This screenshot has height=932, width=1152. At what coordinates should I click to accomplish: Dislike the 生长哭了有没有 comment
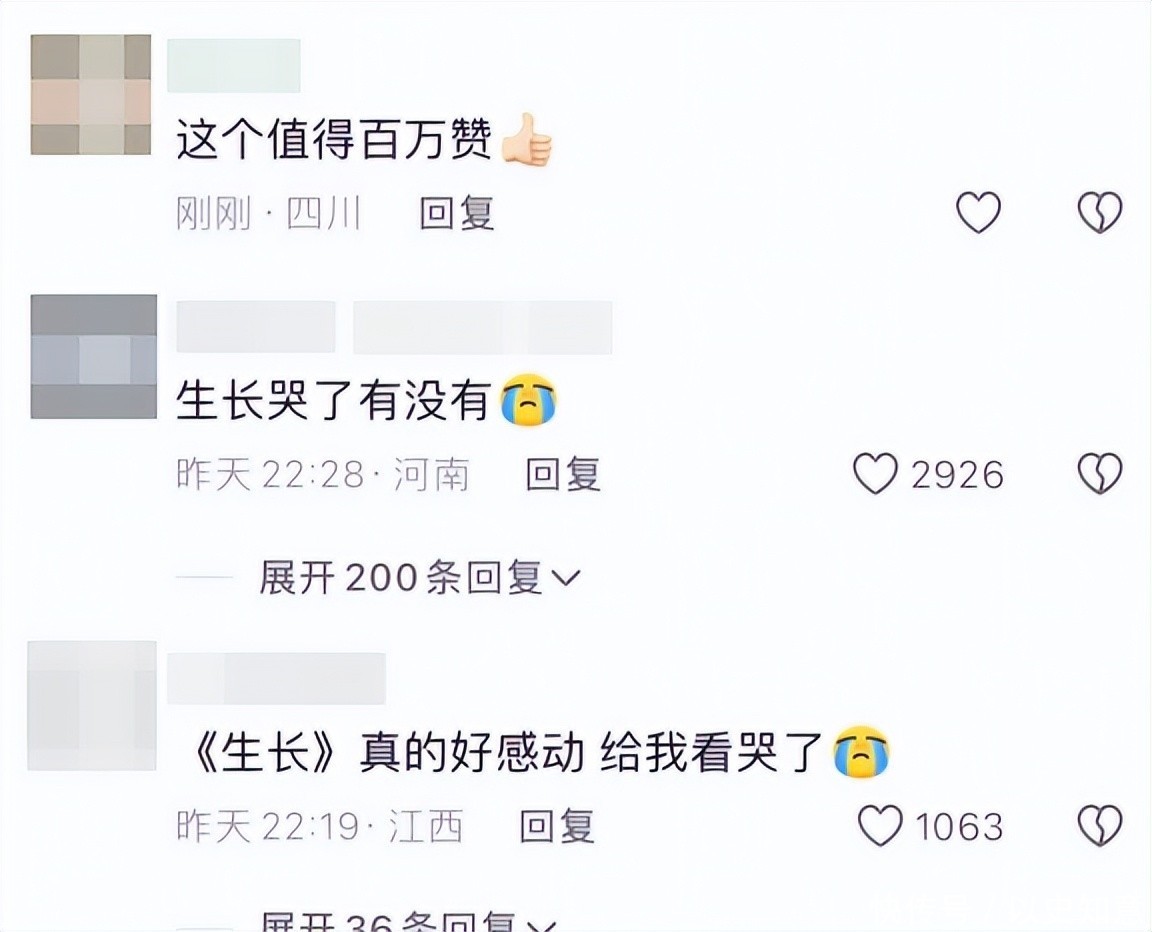pos(1099,473)
